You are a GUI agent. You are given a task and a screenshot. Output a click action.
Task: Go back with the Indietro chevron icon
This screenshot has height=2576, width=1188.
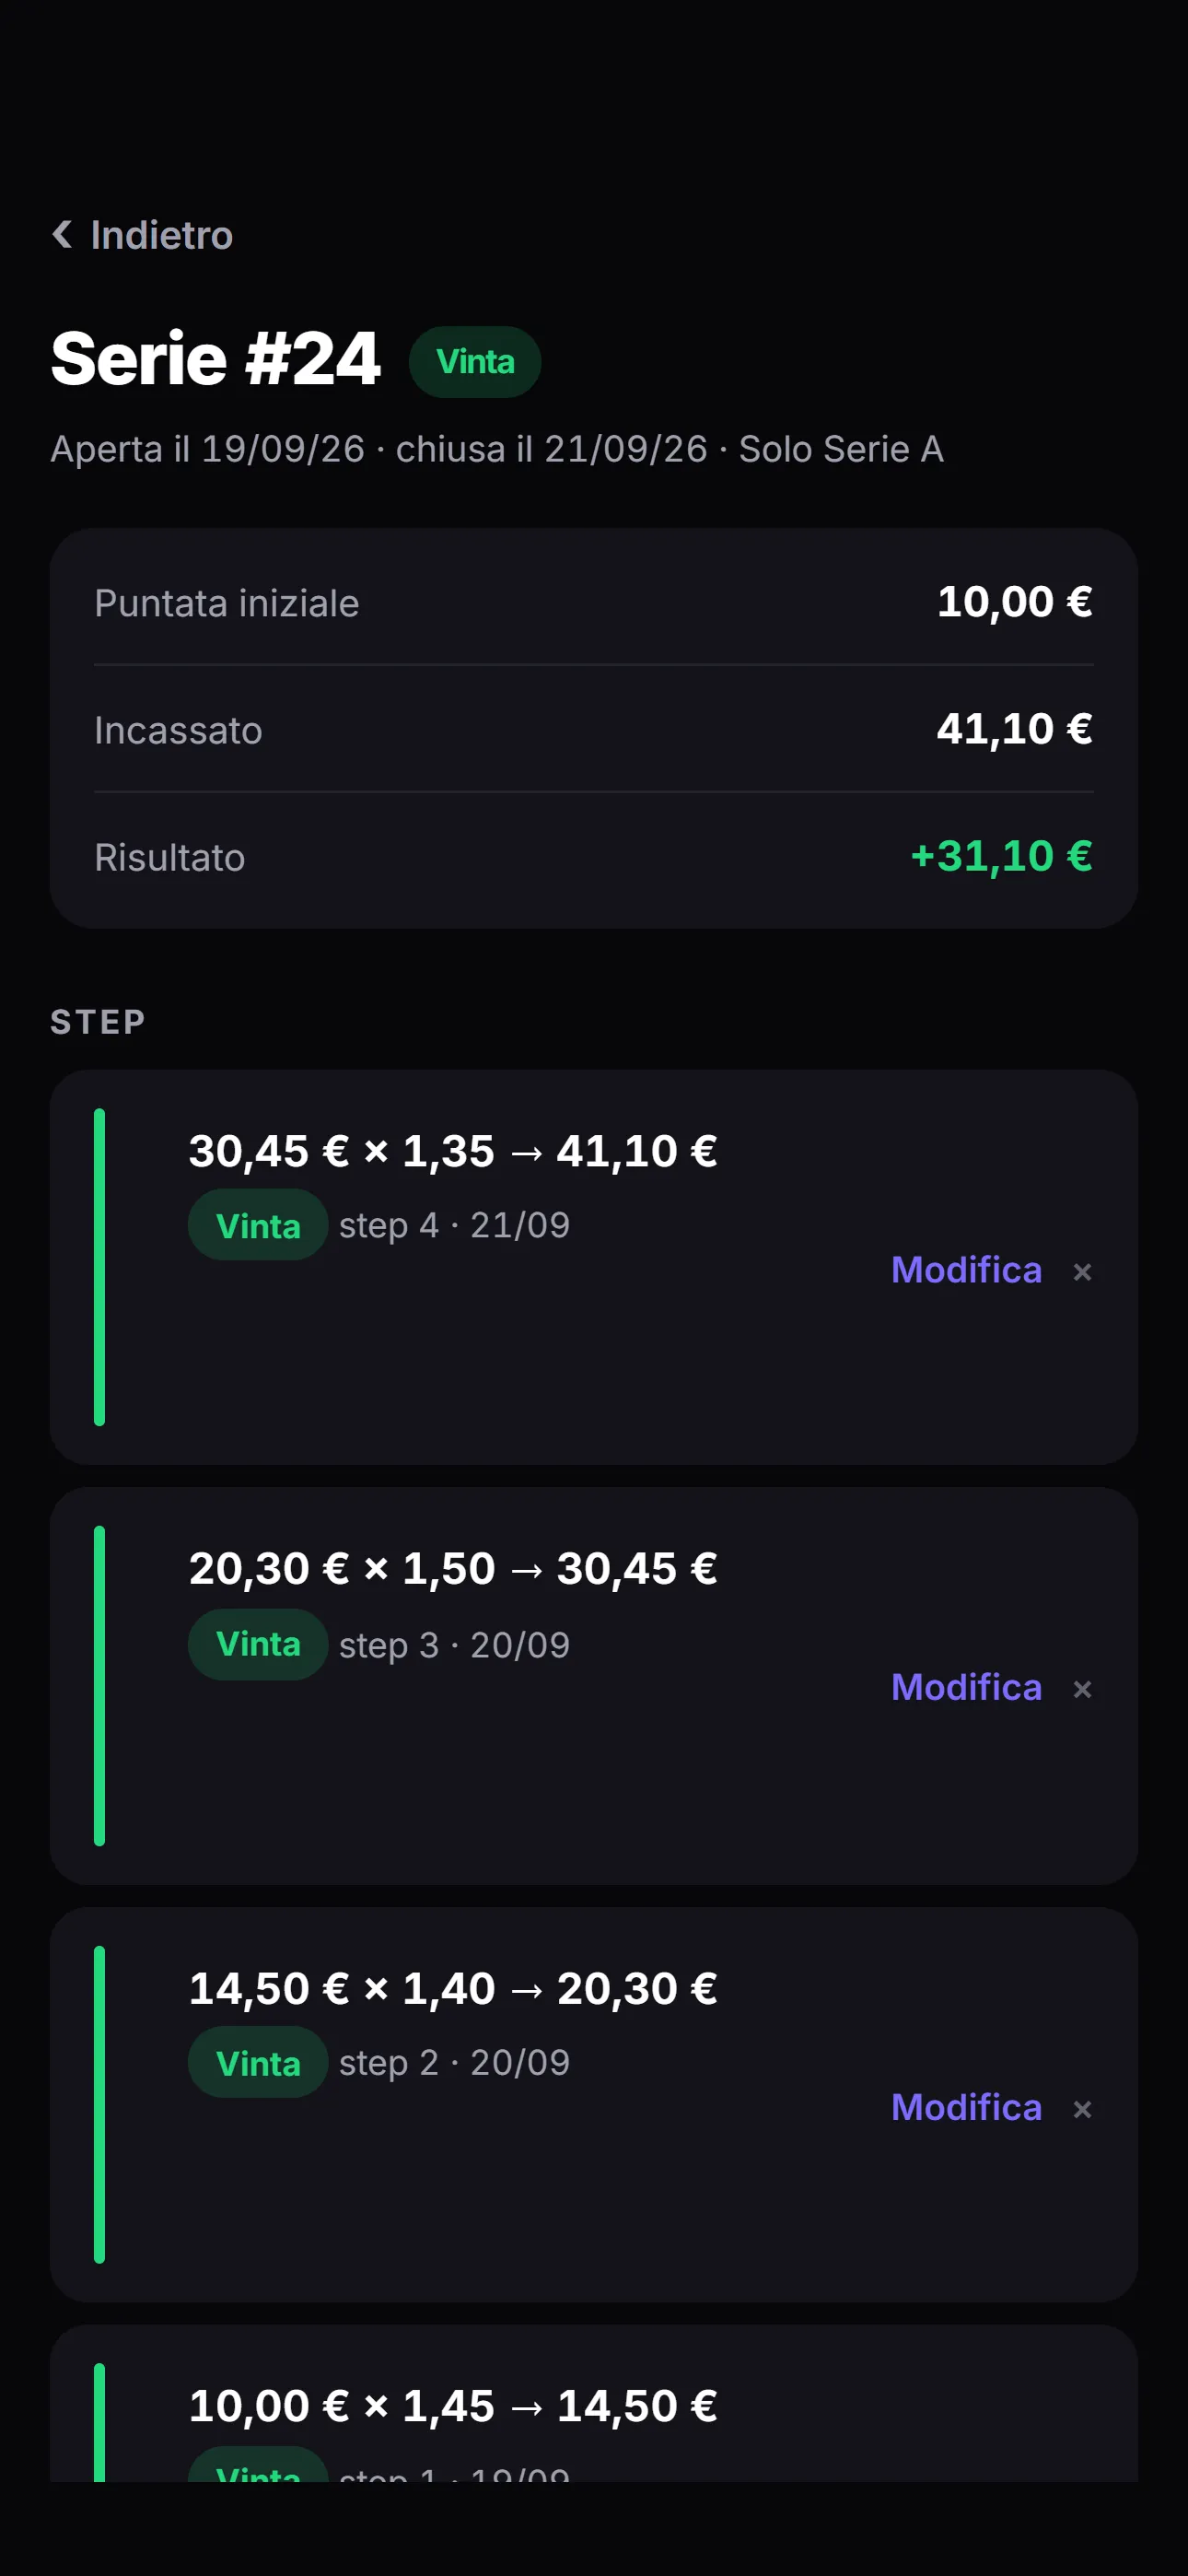click(62, 235)
